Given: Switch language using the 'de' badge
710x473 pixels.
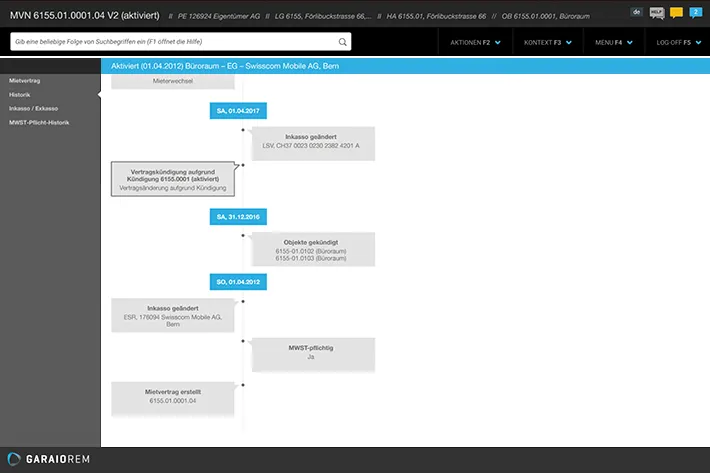Looking at the screenshot, I should [637, 12].
